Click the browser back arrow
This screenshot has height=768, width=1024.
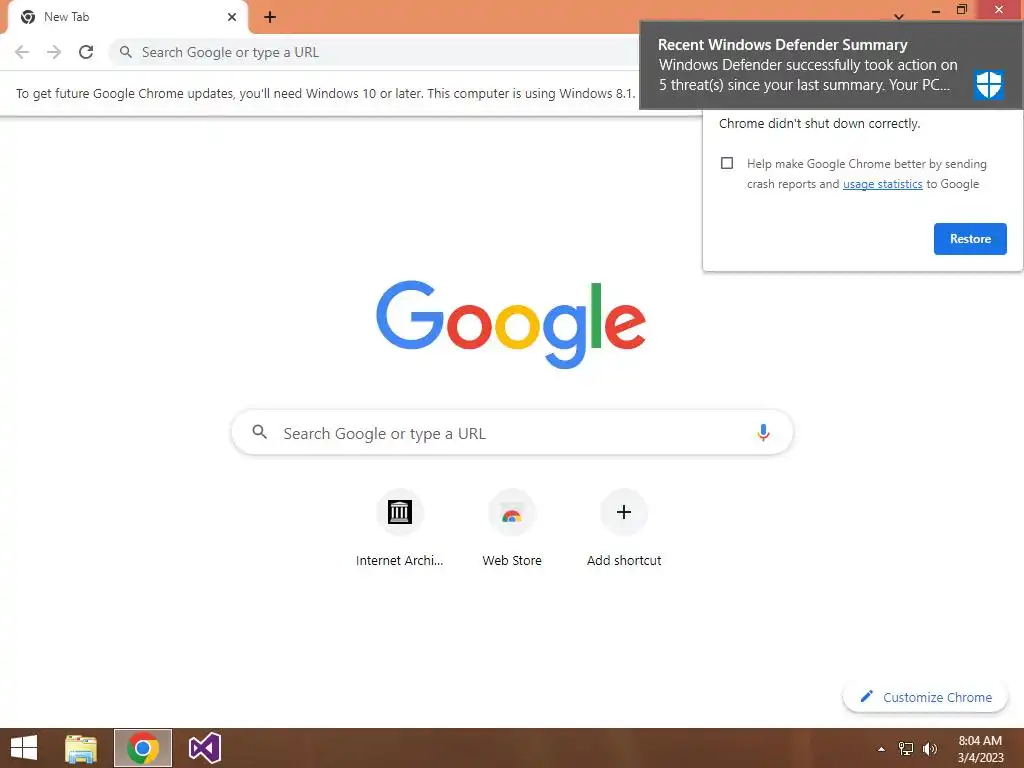(22, 52)
